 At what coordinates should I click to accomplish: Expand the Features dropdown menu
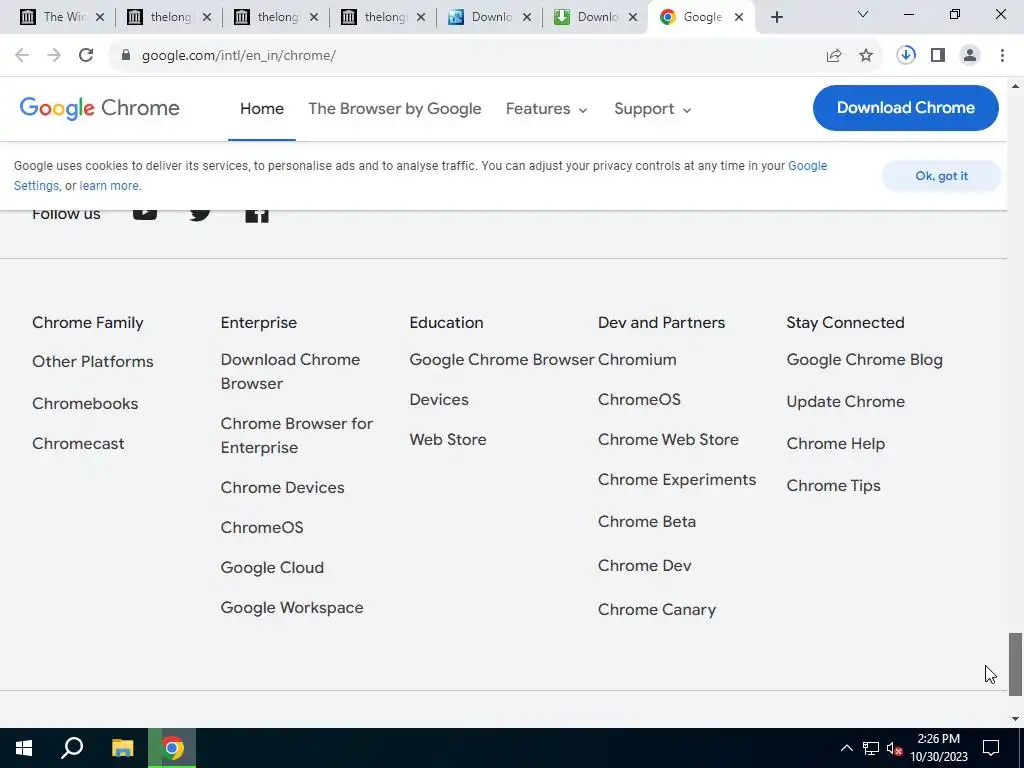(547, 109)
